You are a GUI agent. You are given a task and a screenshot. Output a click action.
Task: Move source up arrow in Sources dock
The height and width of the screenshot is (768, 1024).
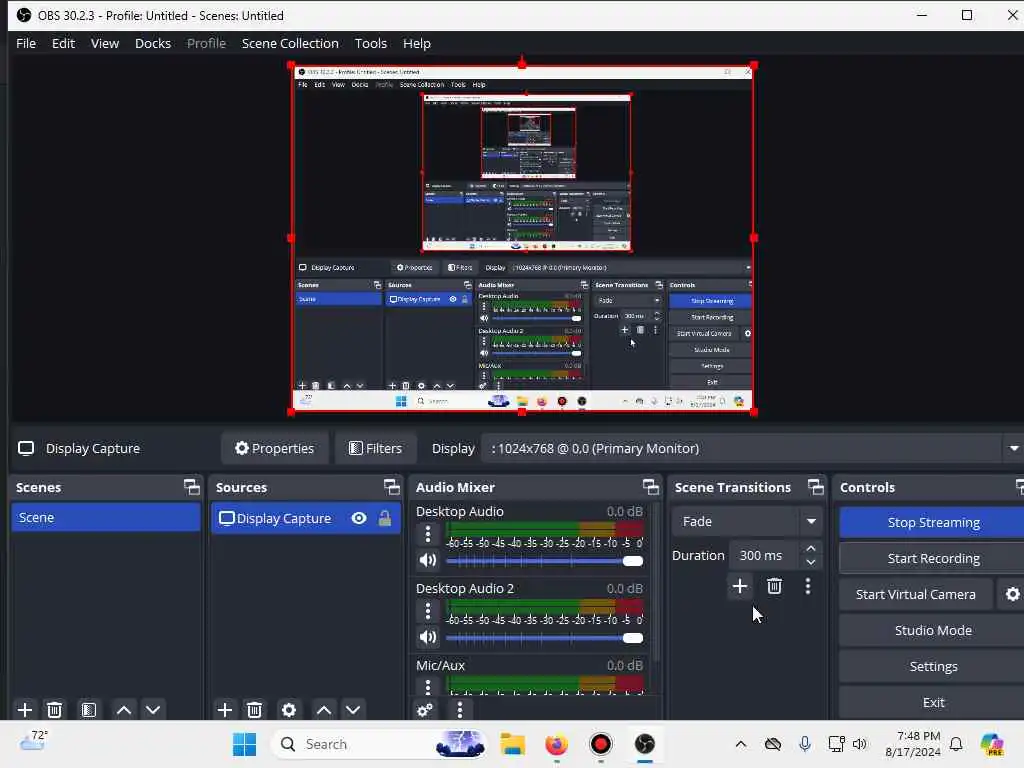coord(323,710)
